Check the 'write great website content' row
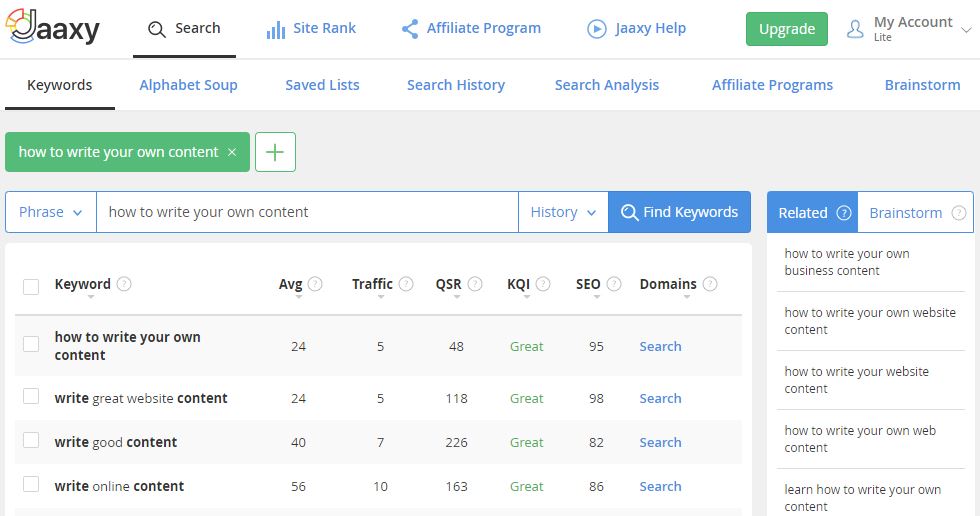 click(31, 396)
